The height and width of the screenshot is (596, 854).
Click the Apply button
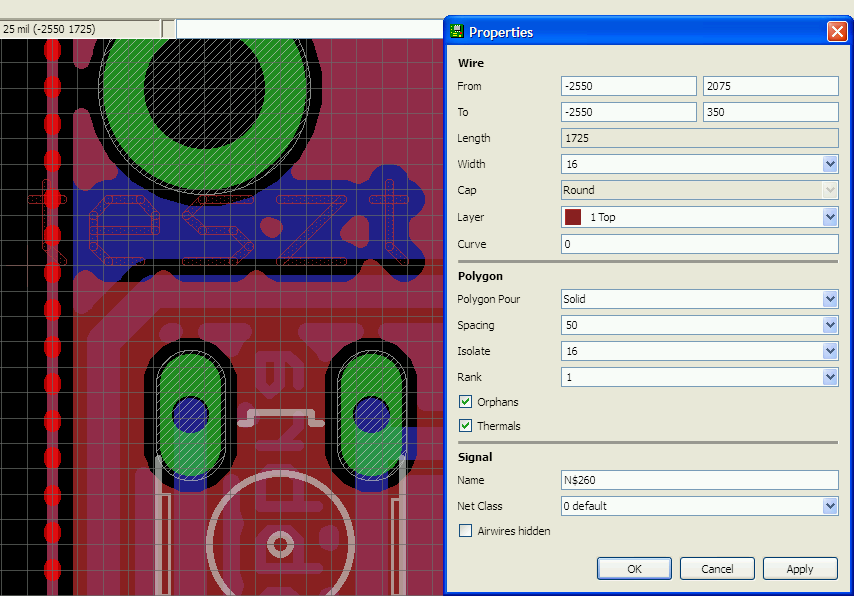point(800,569)
